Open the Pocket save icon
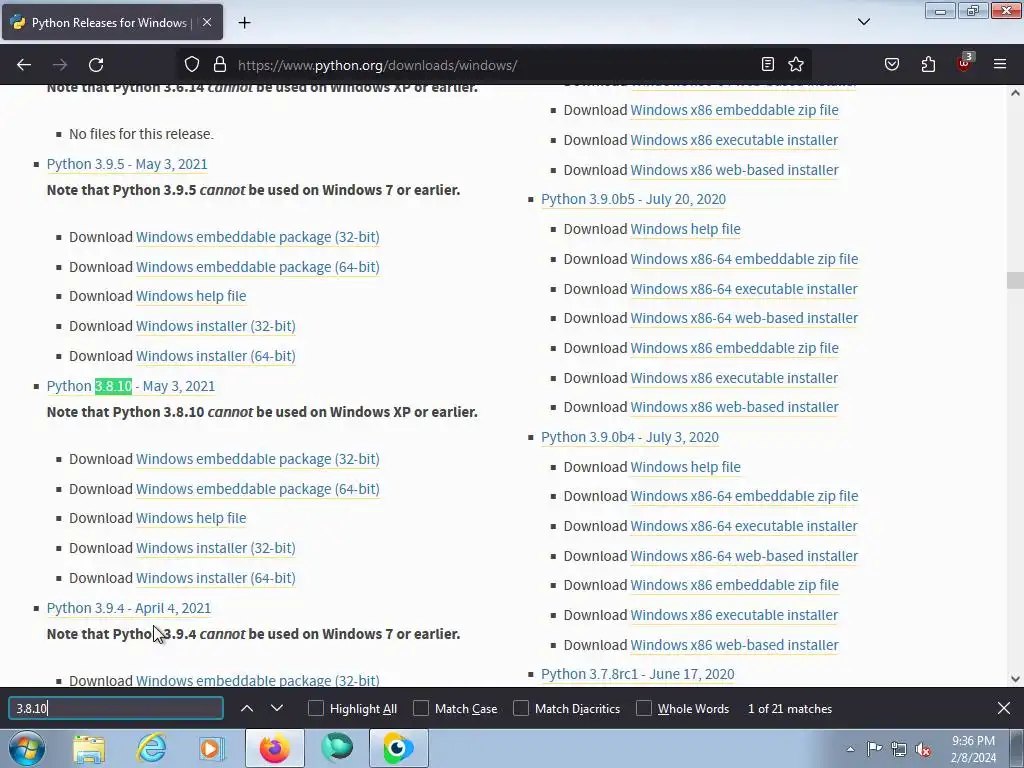 pos(892,64)
